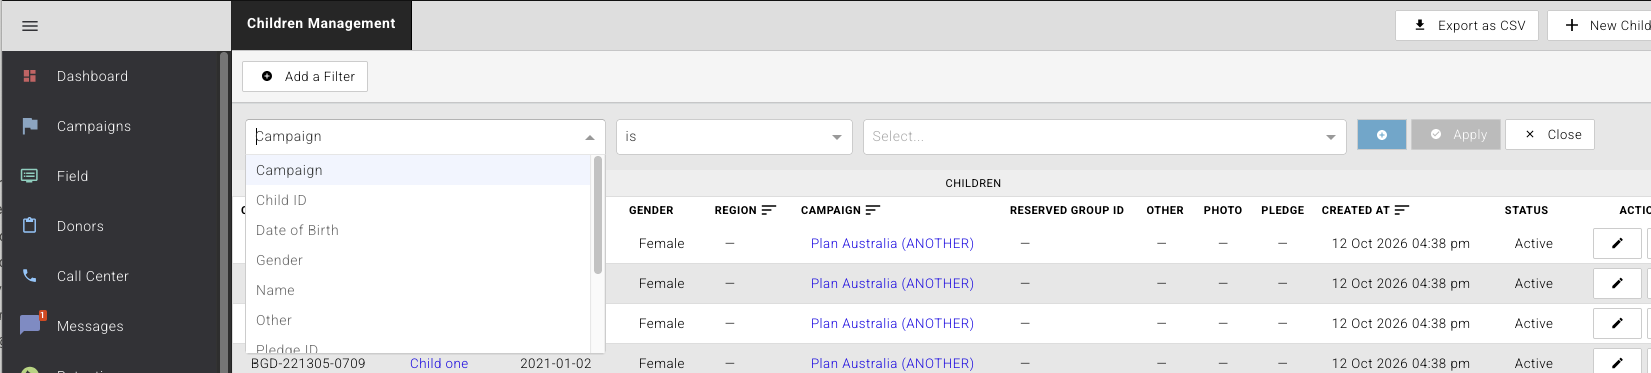Open the 'is' operator dropdown

pyautogui.click(x=734, y=137)
